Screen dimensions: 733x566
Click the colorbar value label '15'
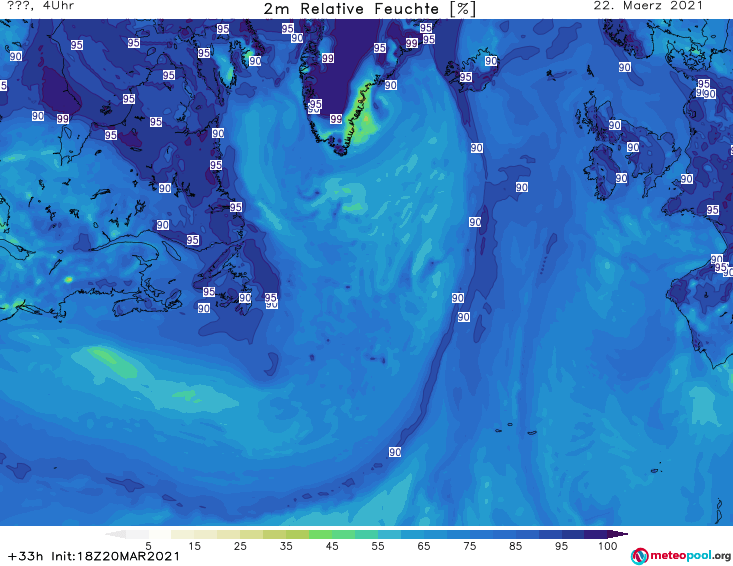(x=194, y=546)
